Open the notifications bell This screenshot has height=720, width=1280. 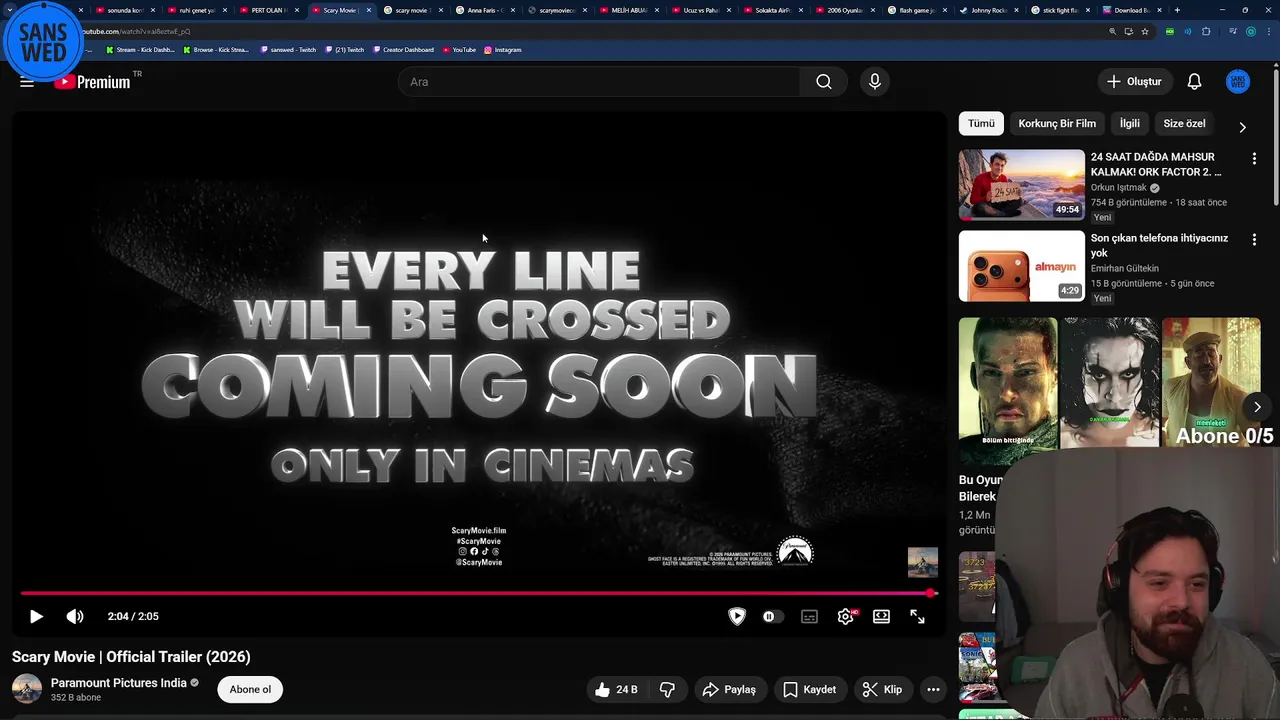pyautogui.click(x=1194, y=82)
